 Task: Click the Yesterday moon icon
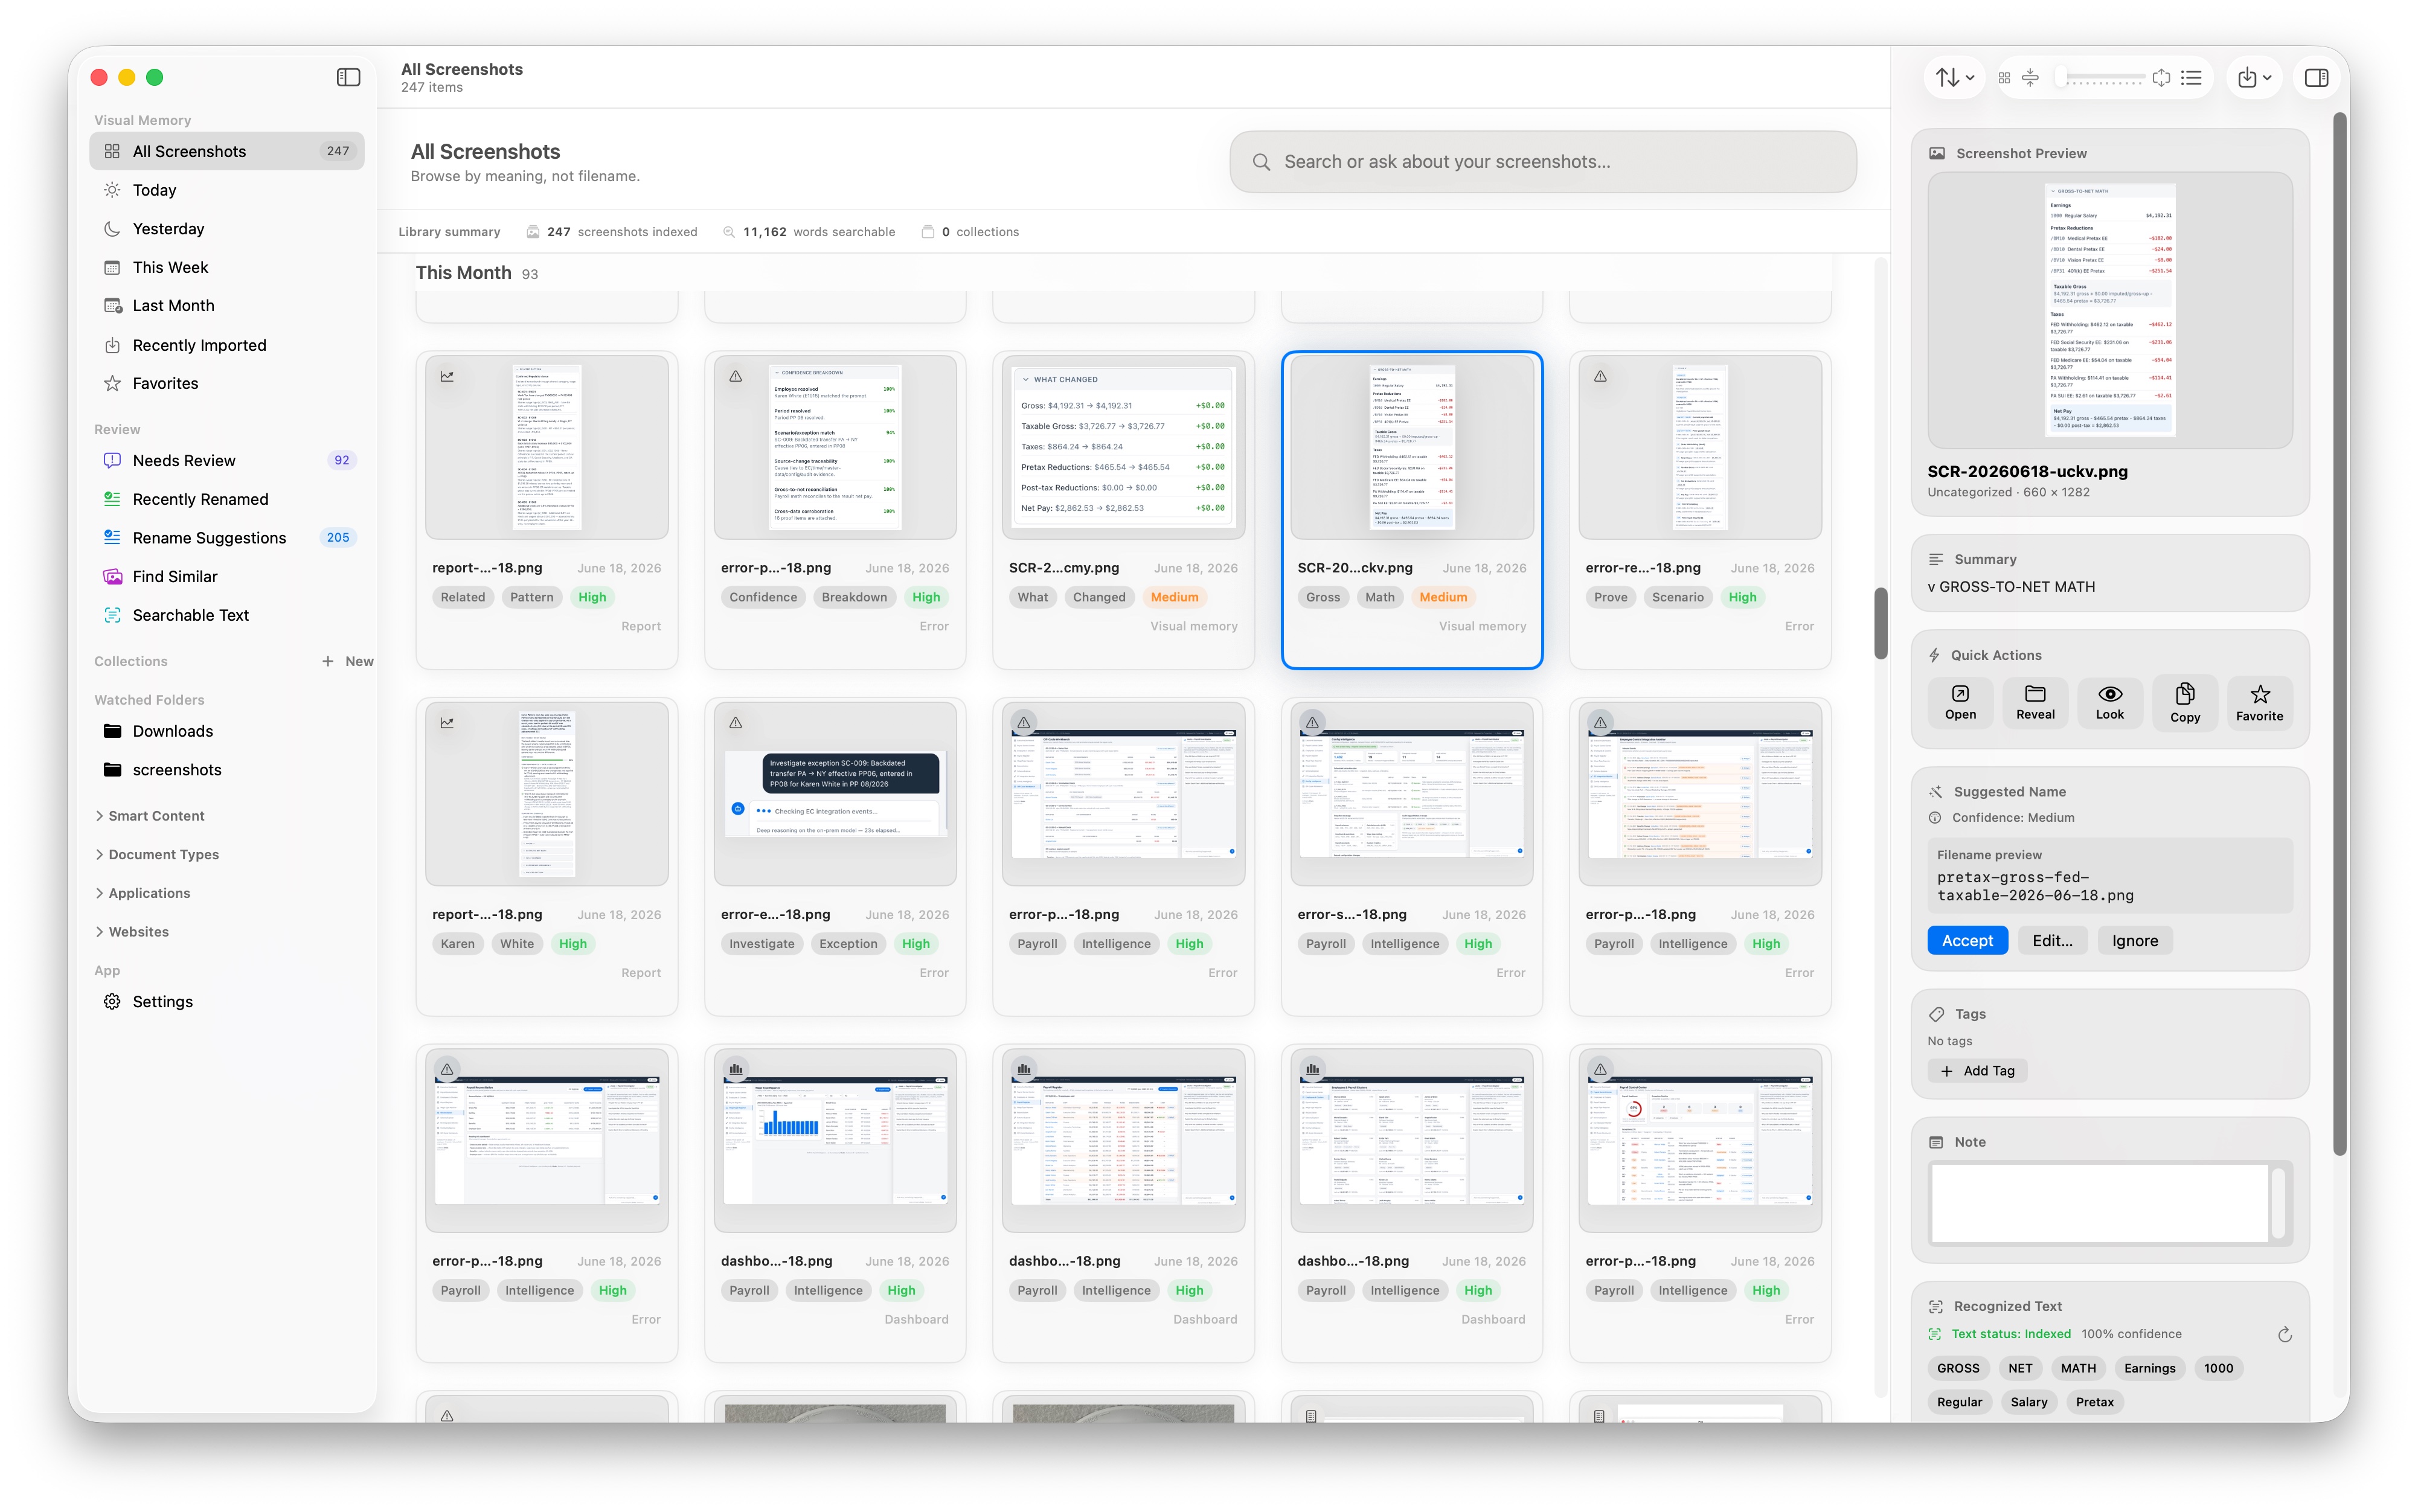(112, 229)
